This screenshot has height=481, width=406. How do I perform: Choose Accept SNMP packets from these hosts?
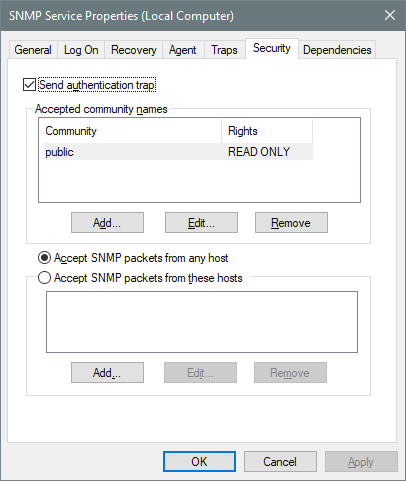click(x=44, y=278)
